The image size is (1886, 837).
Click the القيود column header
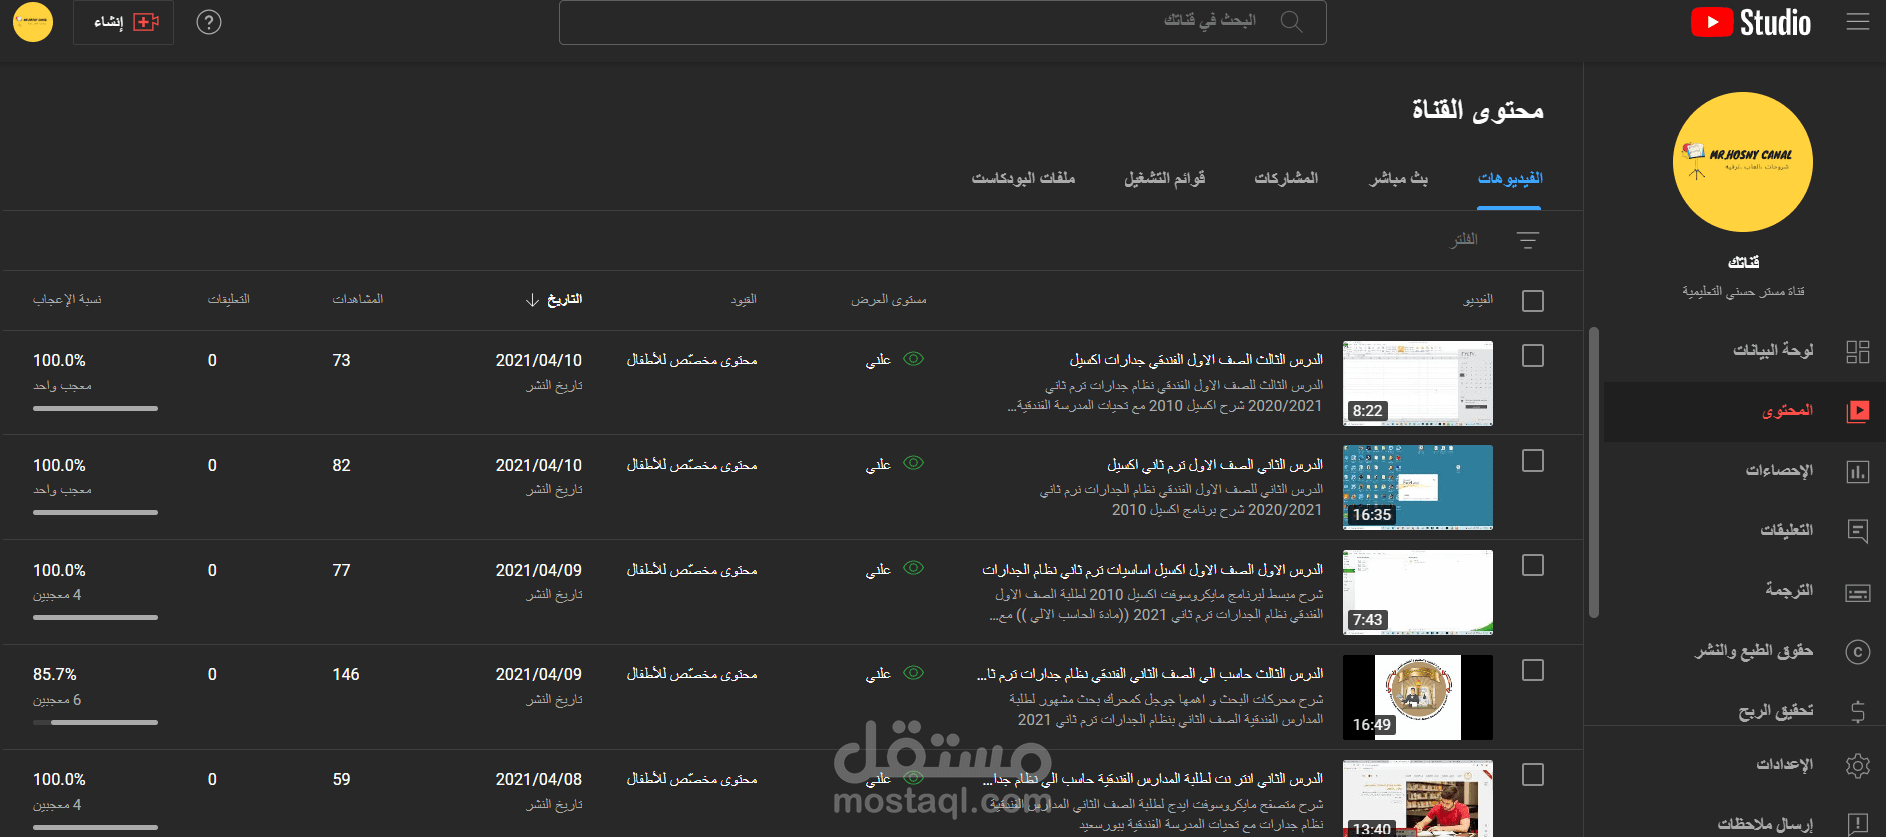pos(743,300)
